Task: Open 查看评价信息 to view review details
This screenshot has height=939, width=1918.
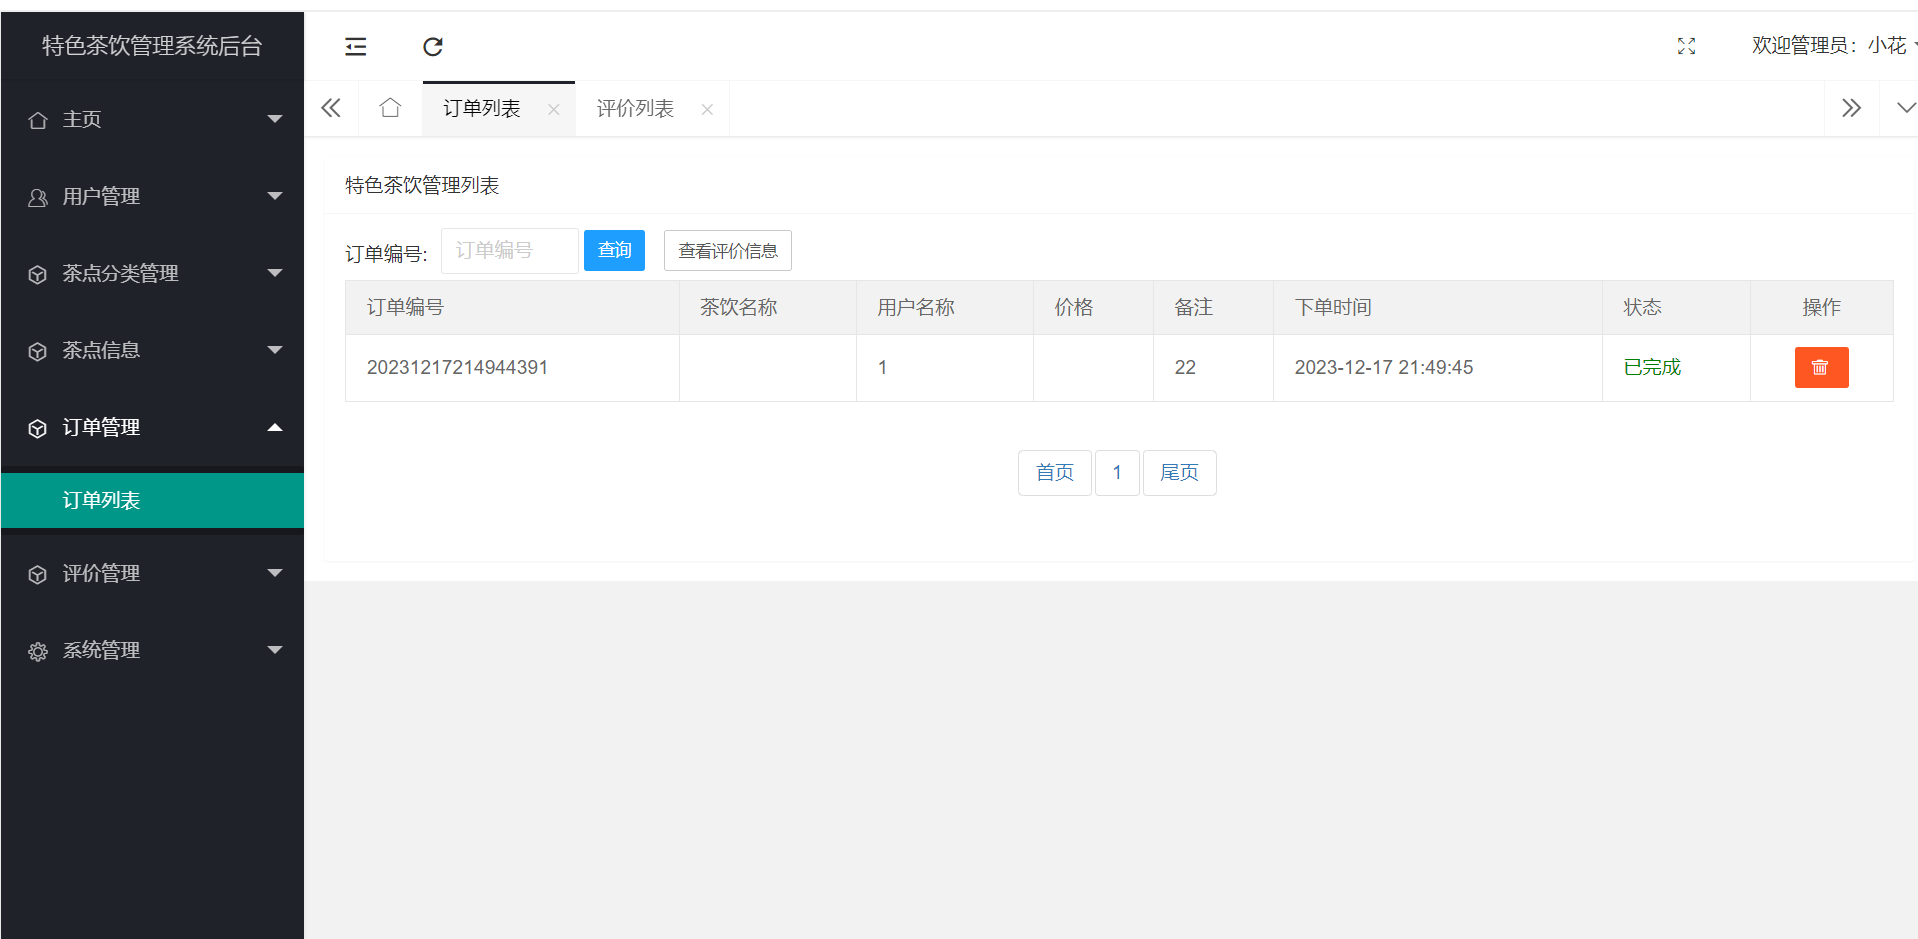Action: 727,250
